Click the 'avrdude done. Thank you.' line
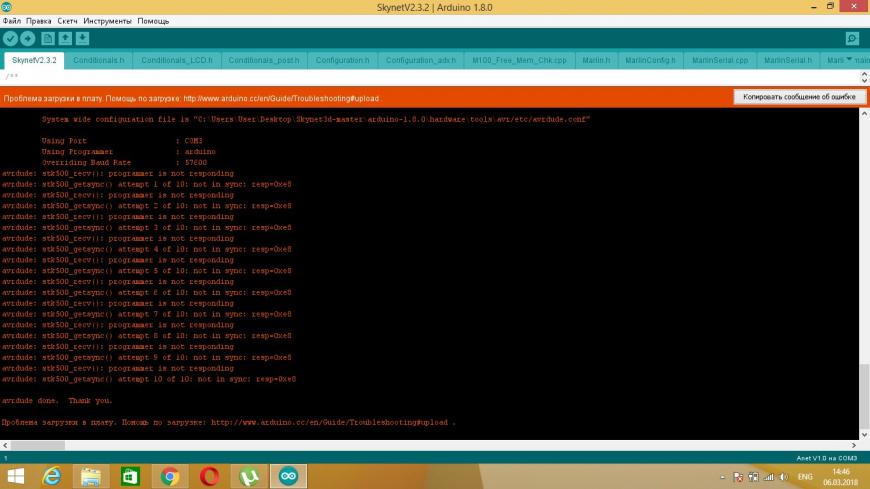The image size is (870, 489). (57, 401)
